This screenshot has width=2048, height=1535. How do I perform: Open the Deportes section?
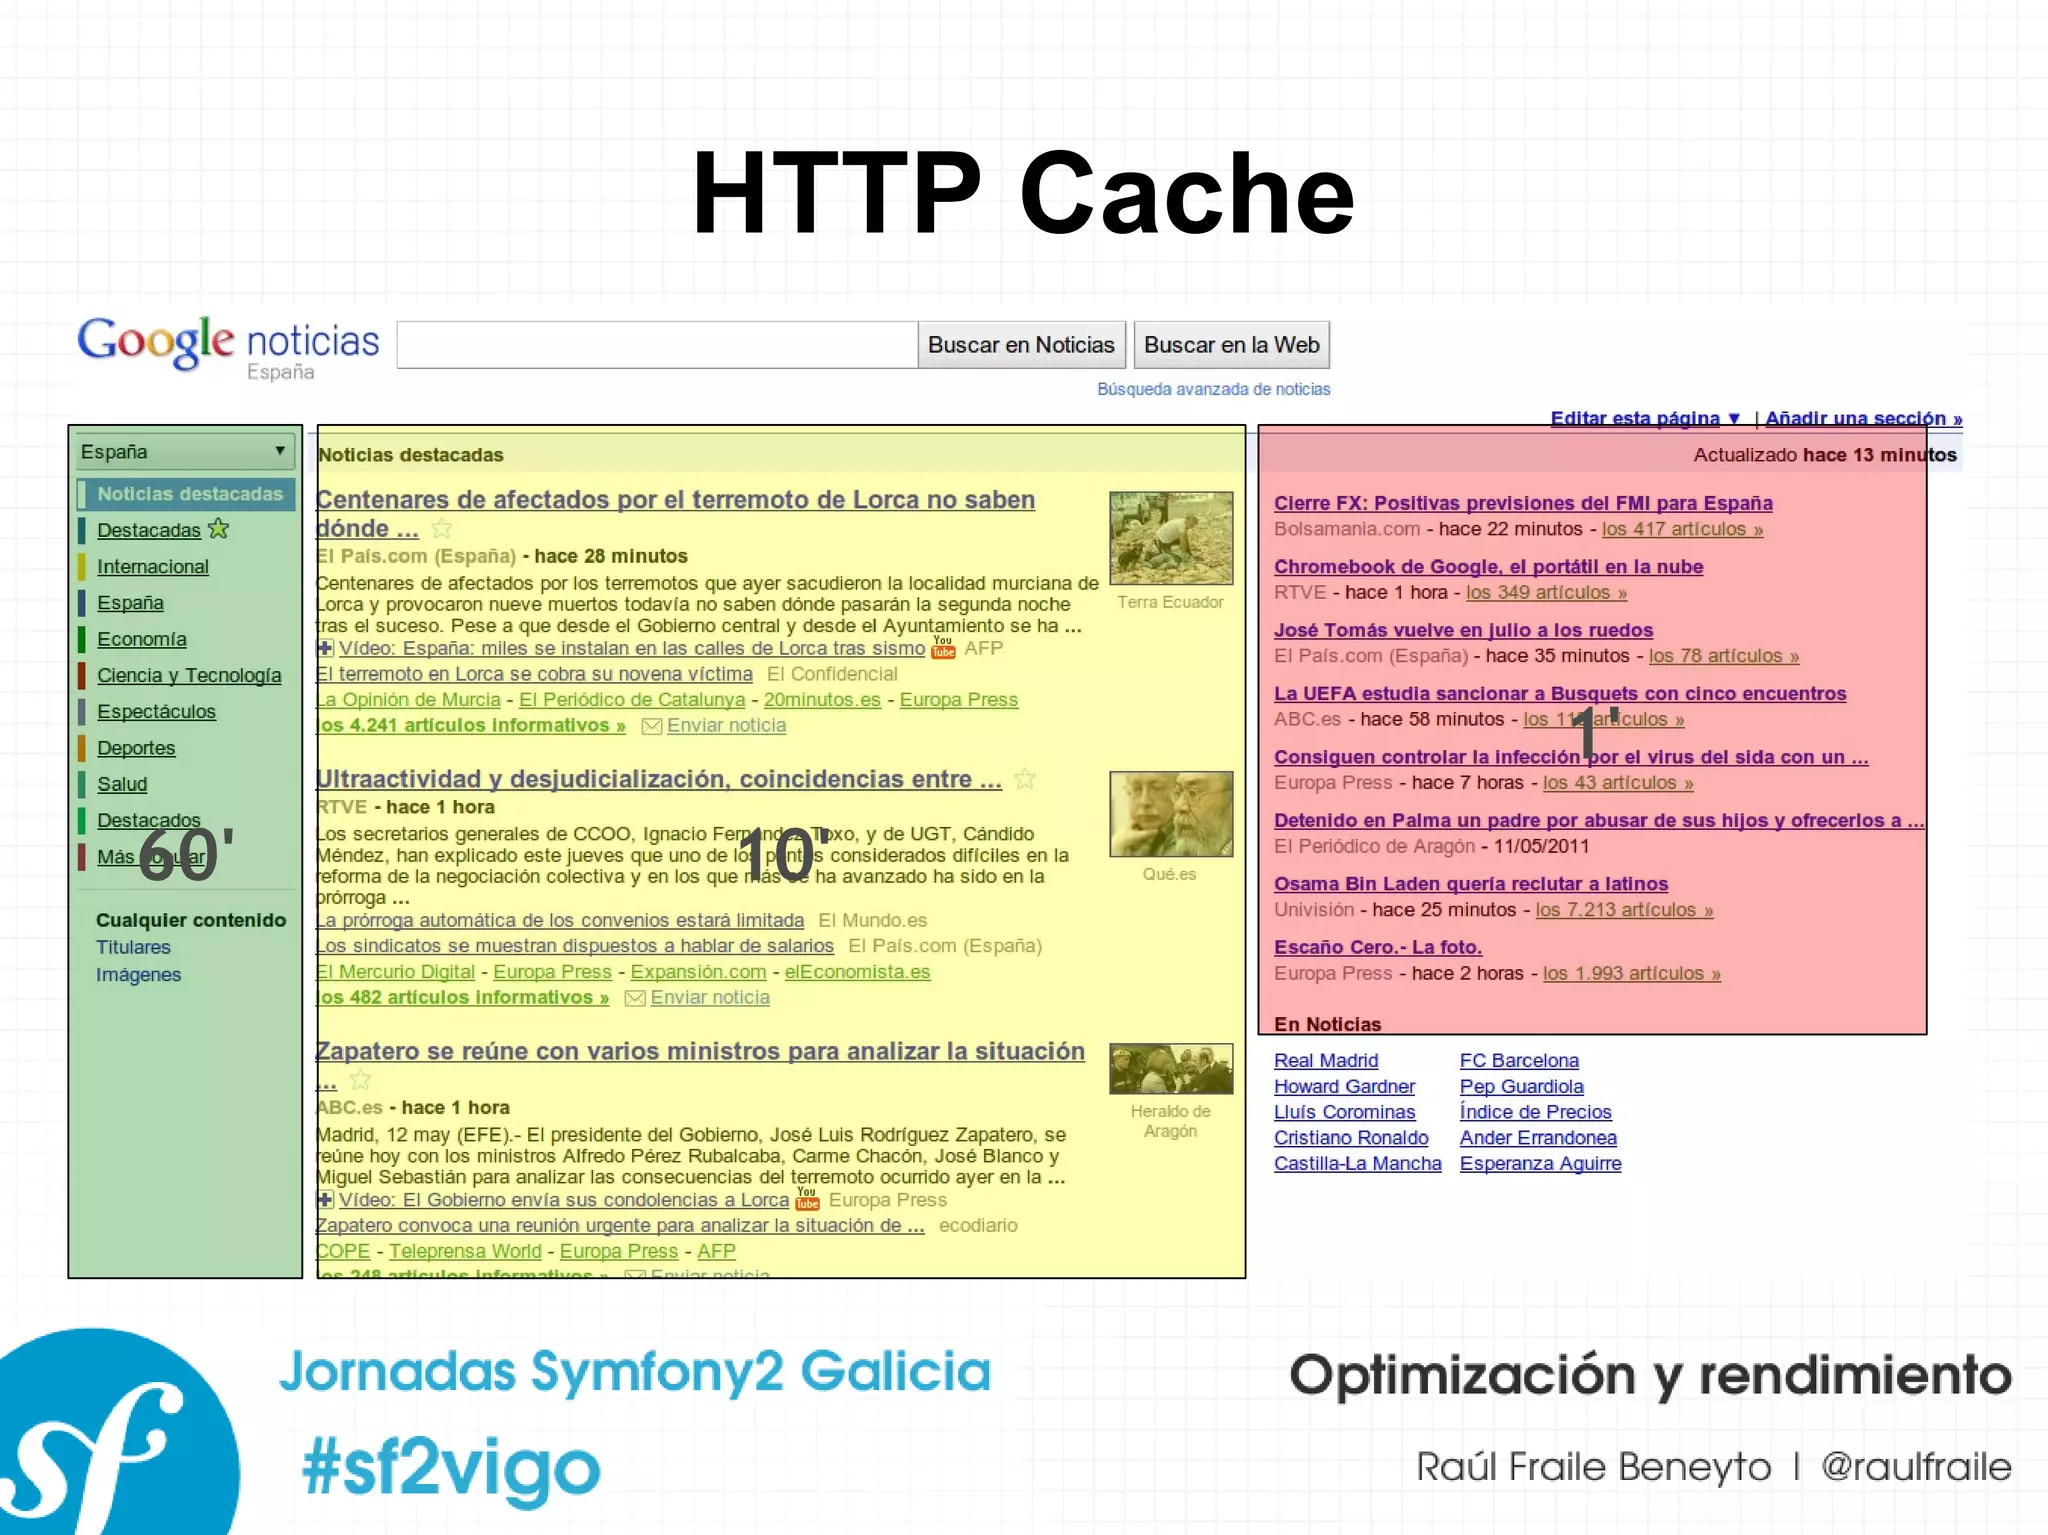pyautogui.click(x=136, y=748)
